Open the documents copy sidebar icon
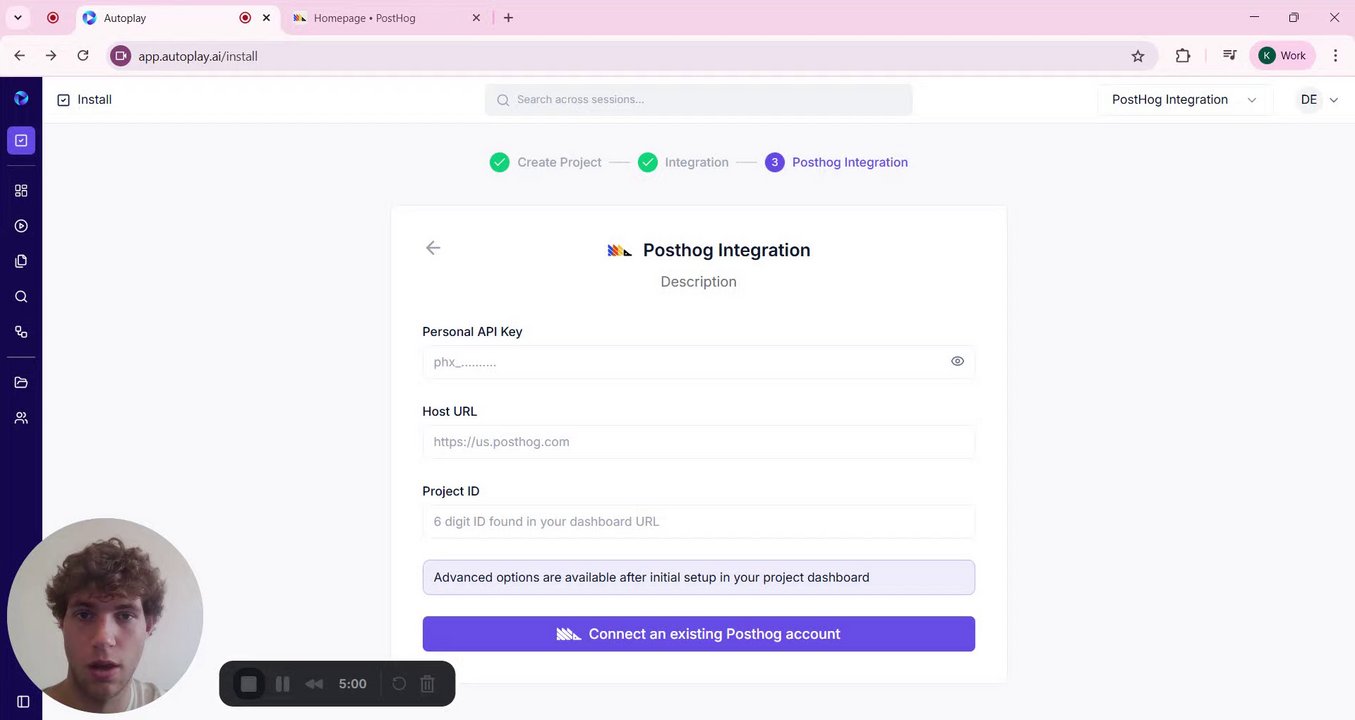 21,261
